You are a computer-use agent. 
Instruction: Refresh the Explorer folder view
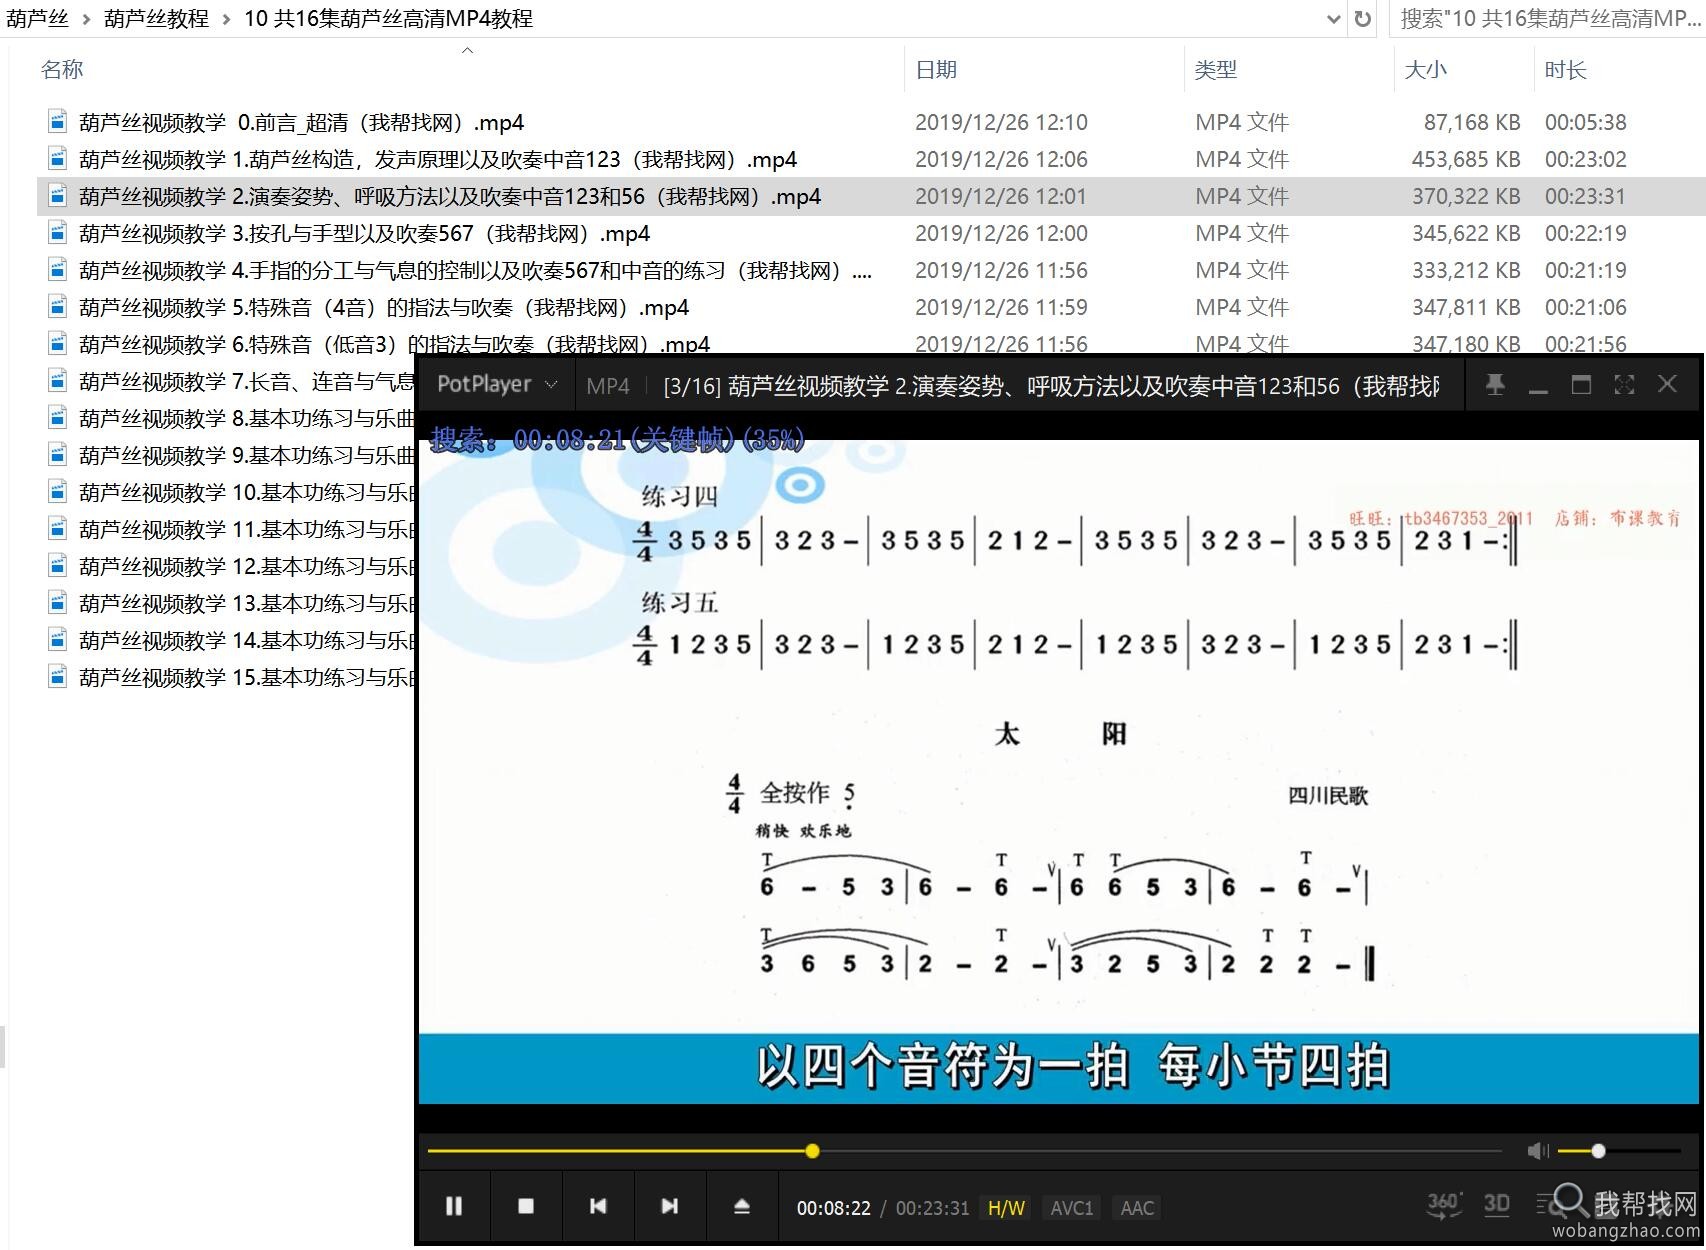(1362, 19)
